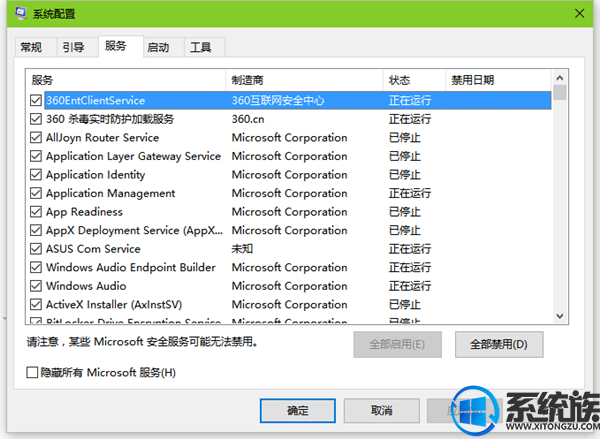Image resolution: width=600 pixels, height=439 pixels.
Task: Click Microsoft Corporation cell of App Readiness
Action: click(289, 212)
